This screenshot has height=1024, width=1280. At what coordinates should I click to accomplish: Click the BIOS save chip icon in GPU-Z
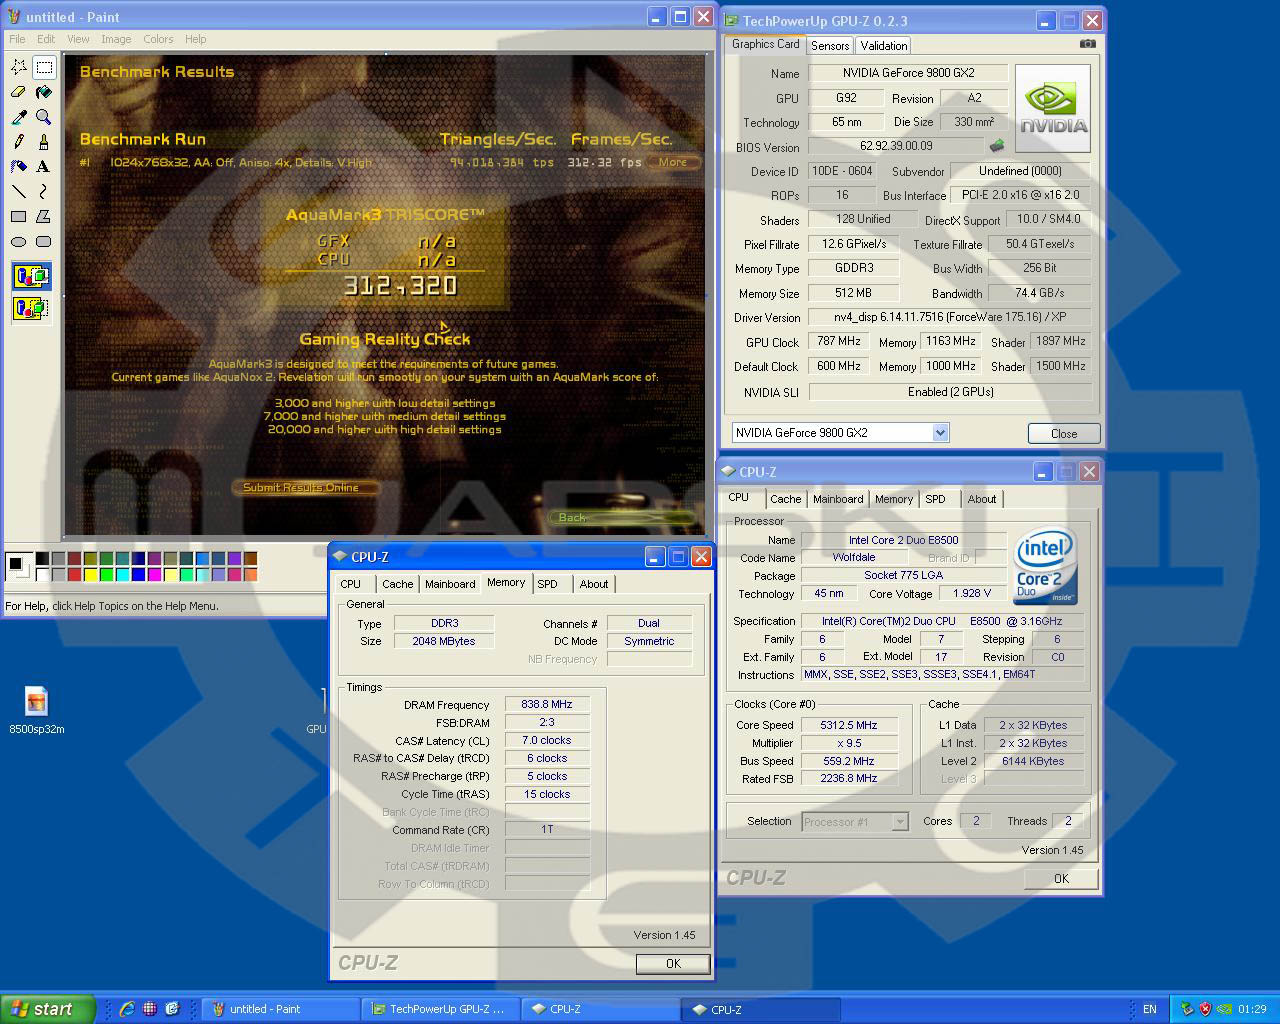coord(997,146)
